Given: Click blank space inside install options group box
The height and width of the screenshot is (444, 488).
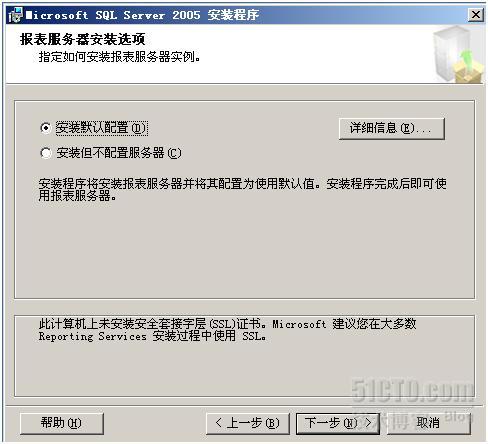Looking at the screenshot, I should (244, 250).
